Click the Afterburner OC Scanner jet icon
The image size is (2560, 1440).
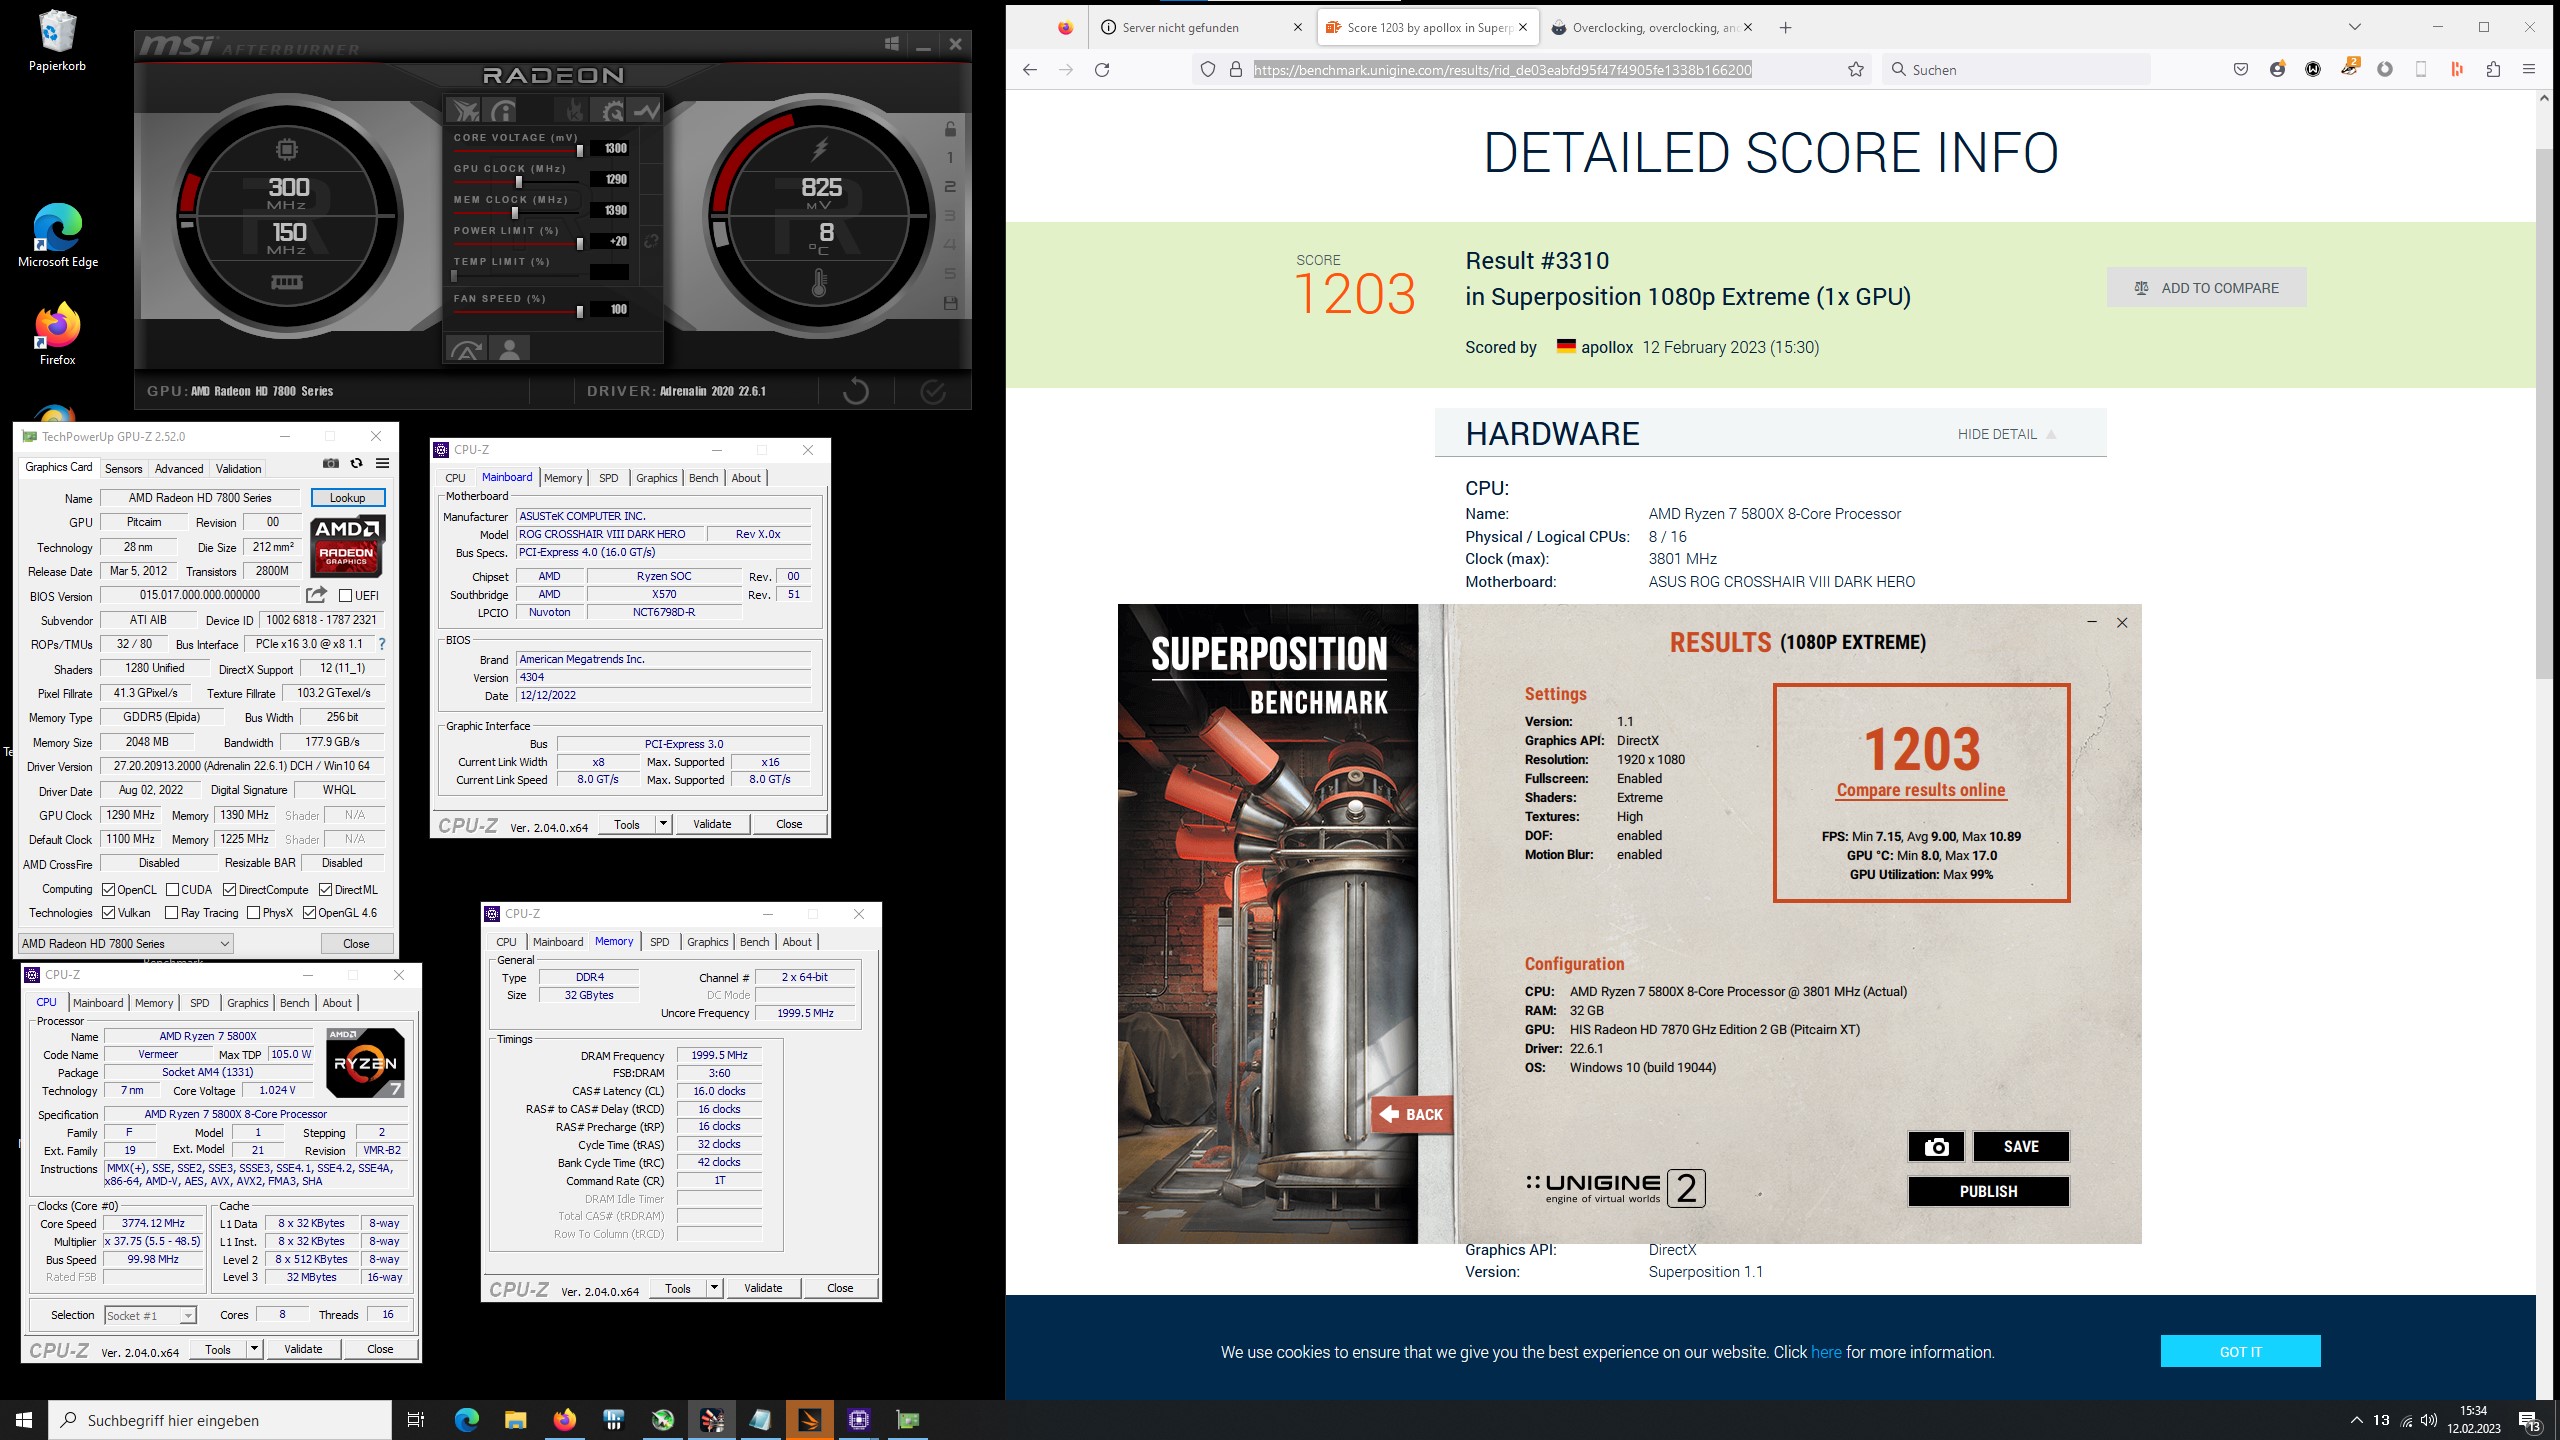[464, 110]
